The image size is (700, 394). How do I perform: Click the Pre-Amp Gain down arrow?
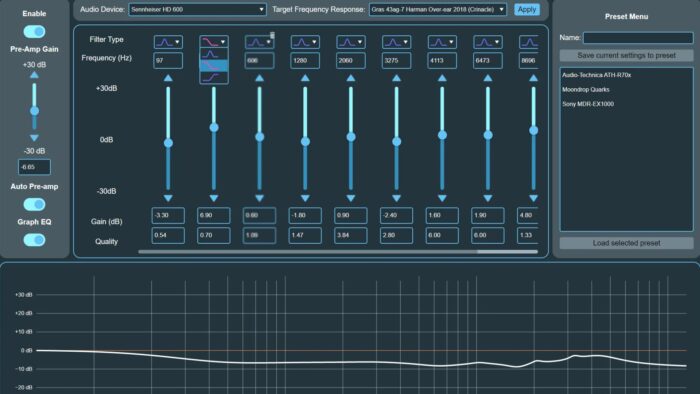34,138
